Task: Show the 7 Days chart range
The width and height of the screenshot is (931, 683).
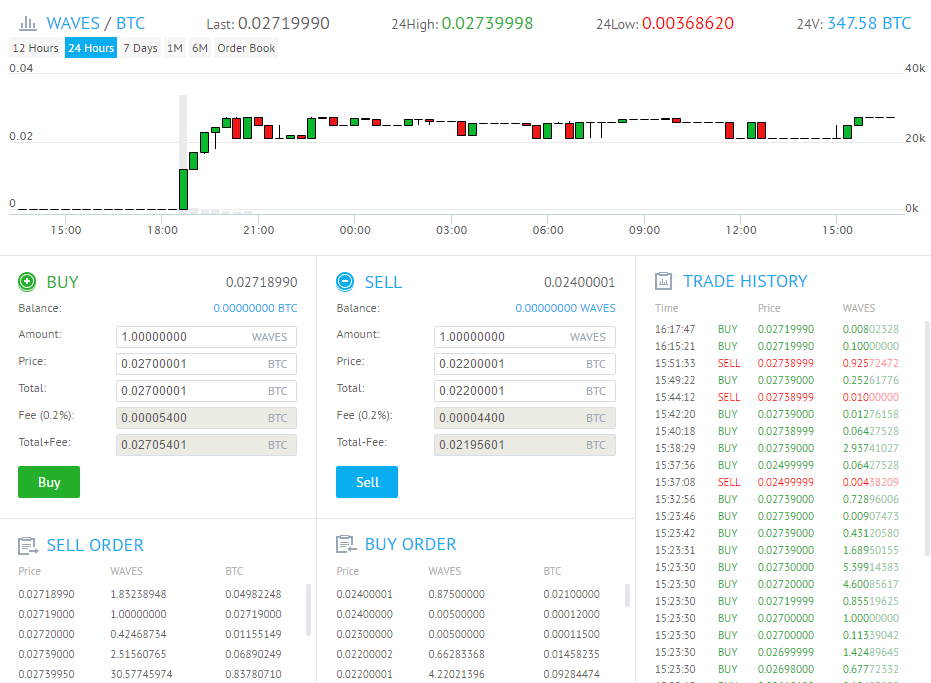Action: [140, 48]
